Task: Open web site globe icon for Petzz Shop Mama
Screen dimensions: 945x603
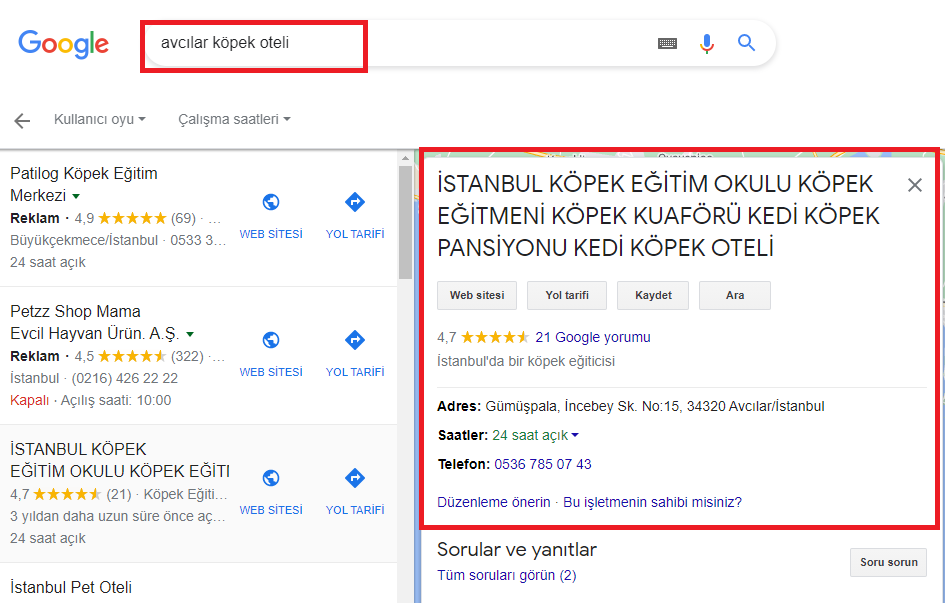Action: click(271, 340)
